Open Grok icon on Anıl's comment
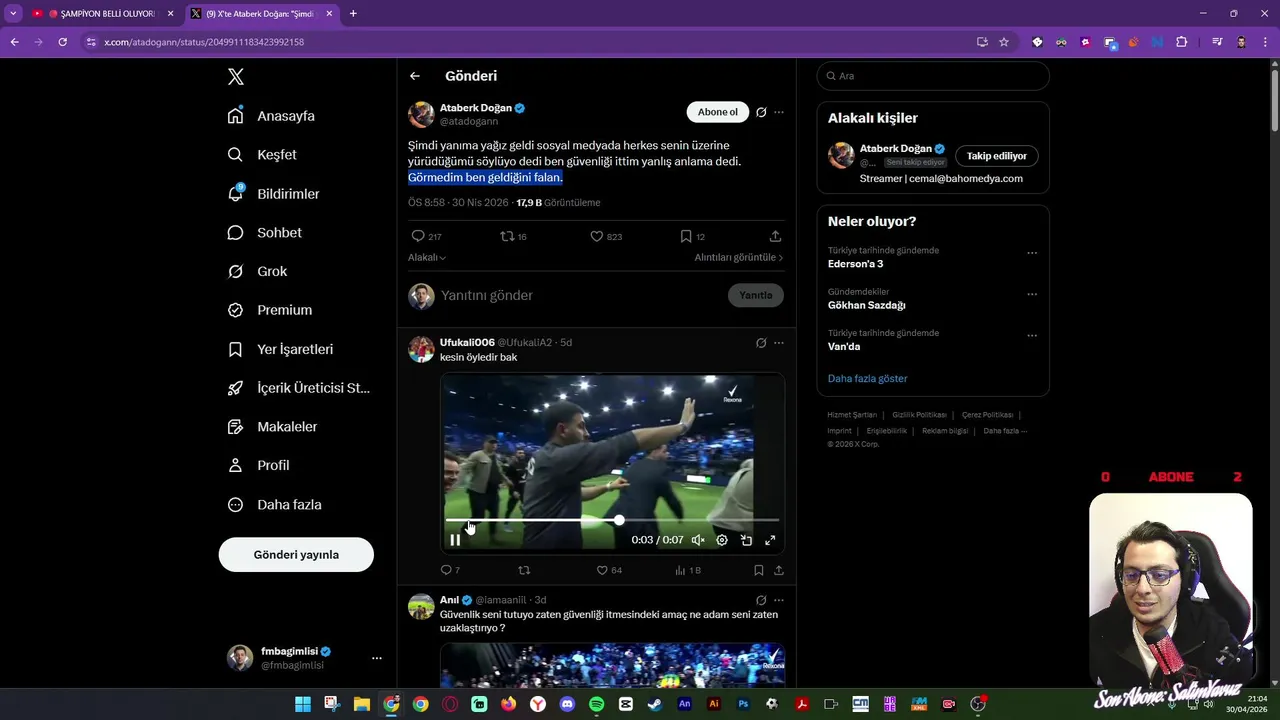The height and width of the screenshot is (720, 1280). click(761, 600)
